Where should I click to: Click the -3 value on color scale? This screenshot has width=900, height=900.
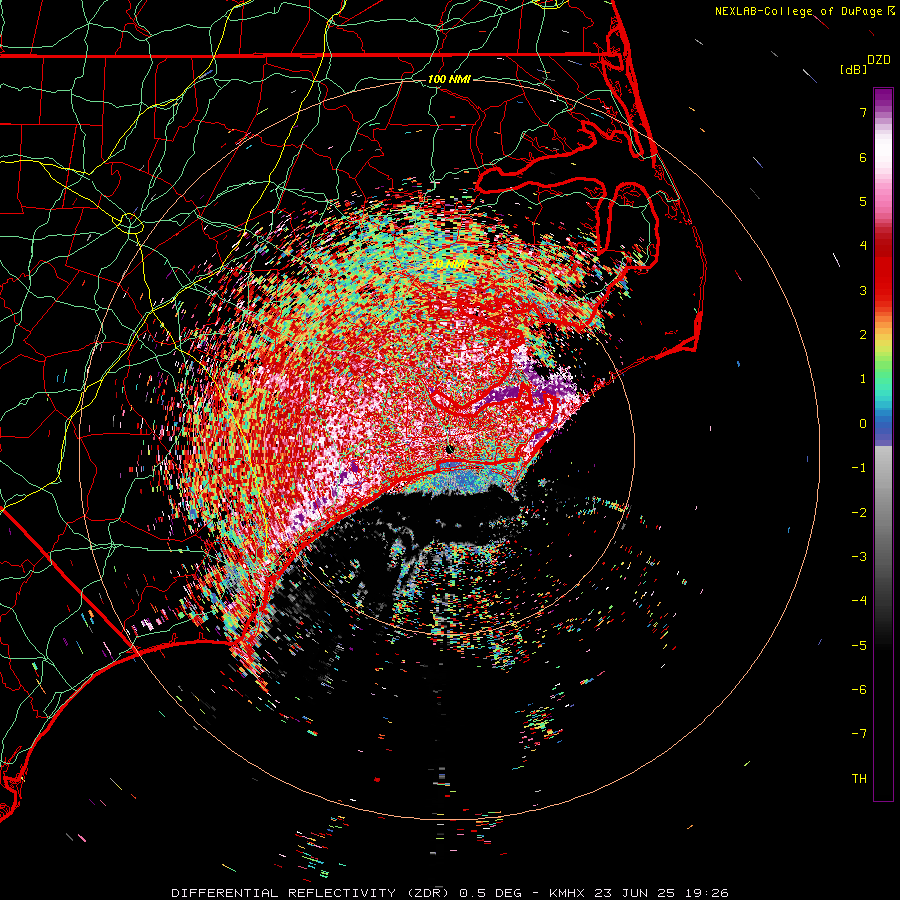pyautogui.click(x=859, y=556)
